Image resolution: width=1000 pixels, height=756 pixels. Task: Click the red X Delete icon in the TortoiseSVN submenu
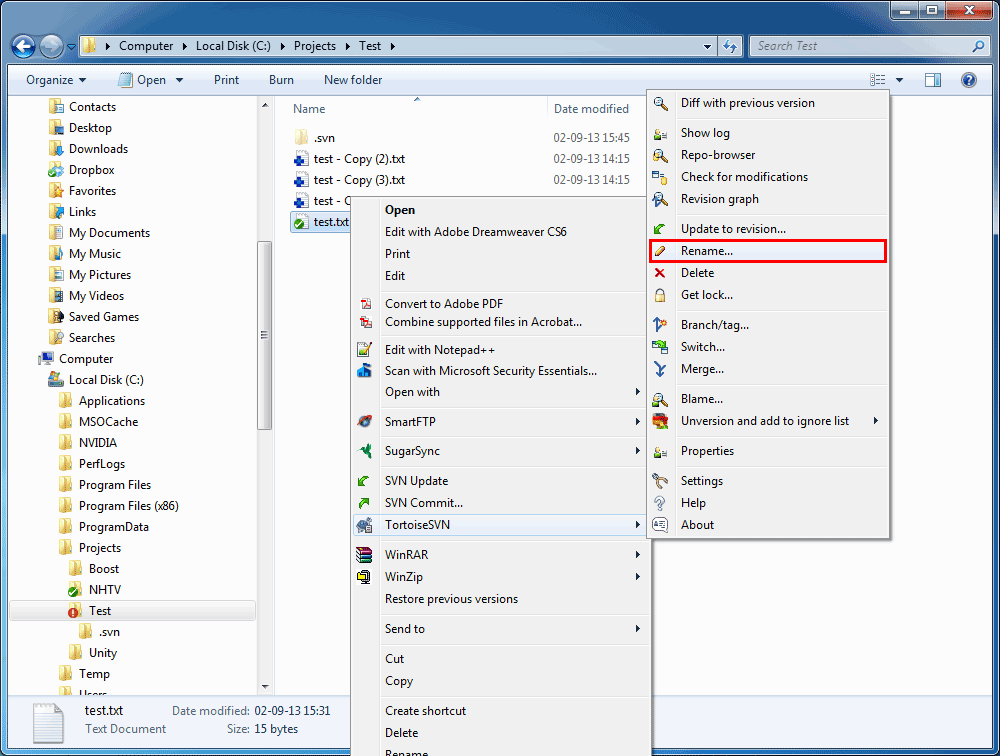tap(660, 273)
